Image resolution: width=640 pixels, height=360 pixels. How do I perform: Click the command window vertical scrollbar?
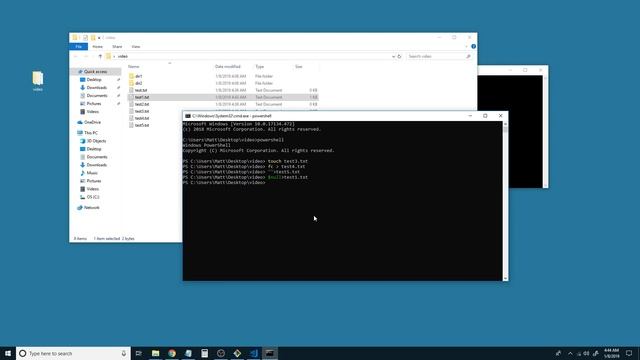coord(505,201)
